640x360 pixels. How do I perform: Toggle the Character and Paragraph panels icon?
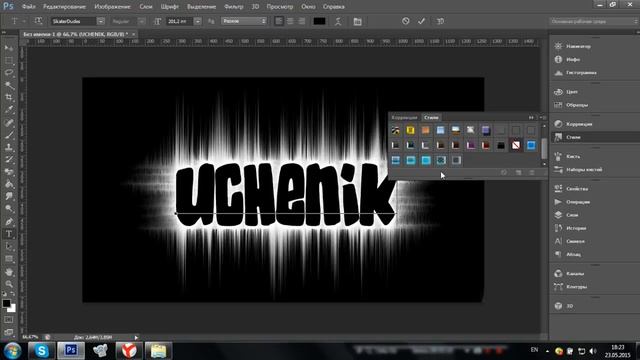coord(358,21)
